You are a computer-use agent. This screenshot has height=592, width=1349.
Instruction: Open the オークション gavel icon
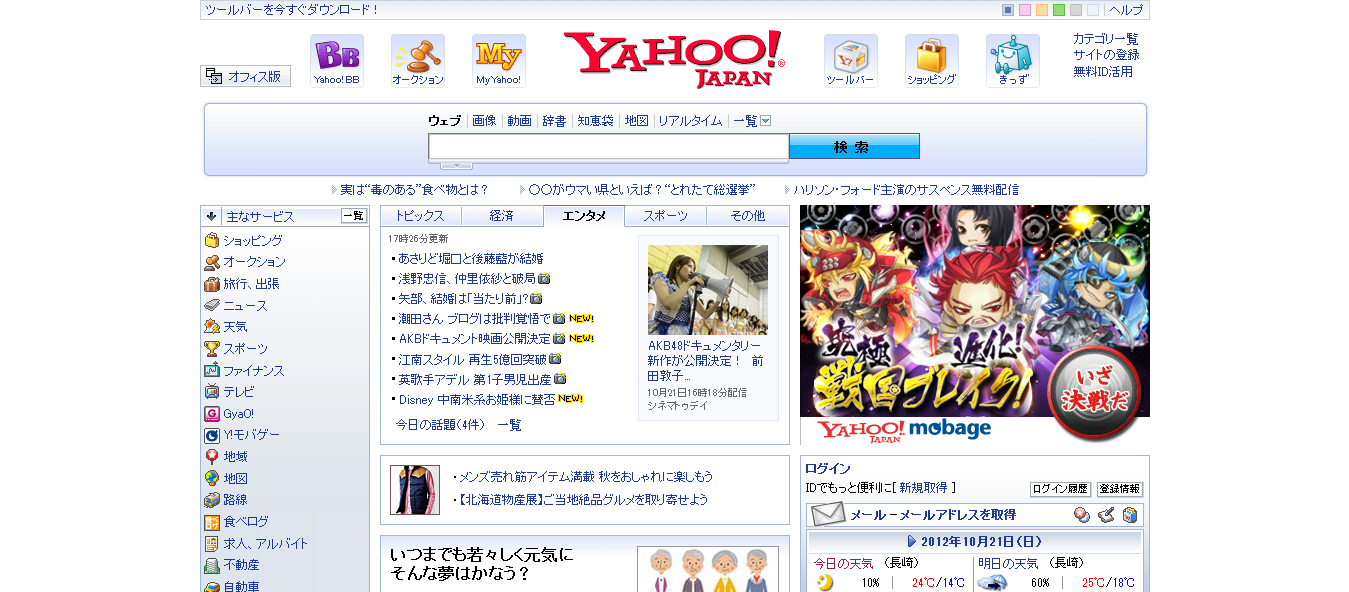click(418, 61)
